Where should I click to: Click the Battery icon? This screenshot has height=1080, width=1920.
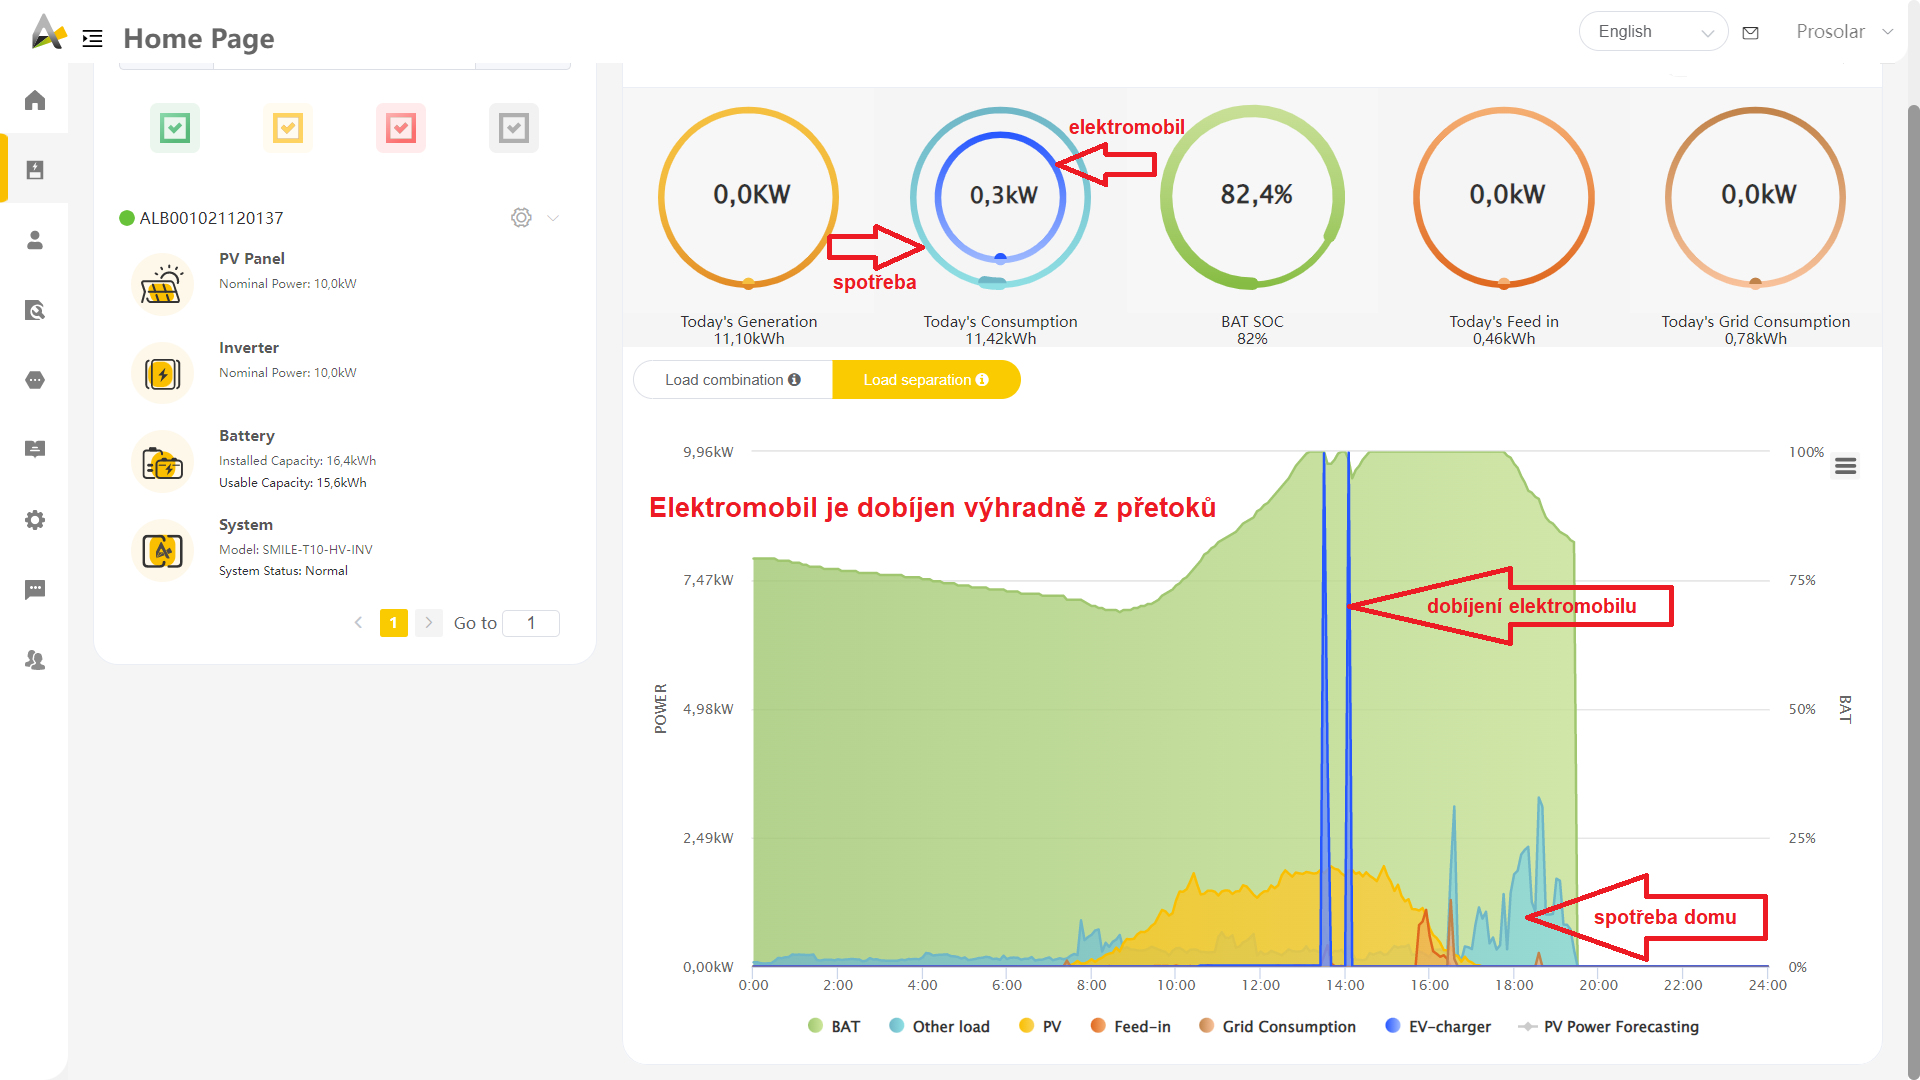coord(162,462)
